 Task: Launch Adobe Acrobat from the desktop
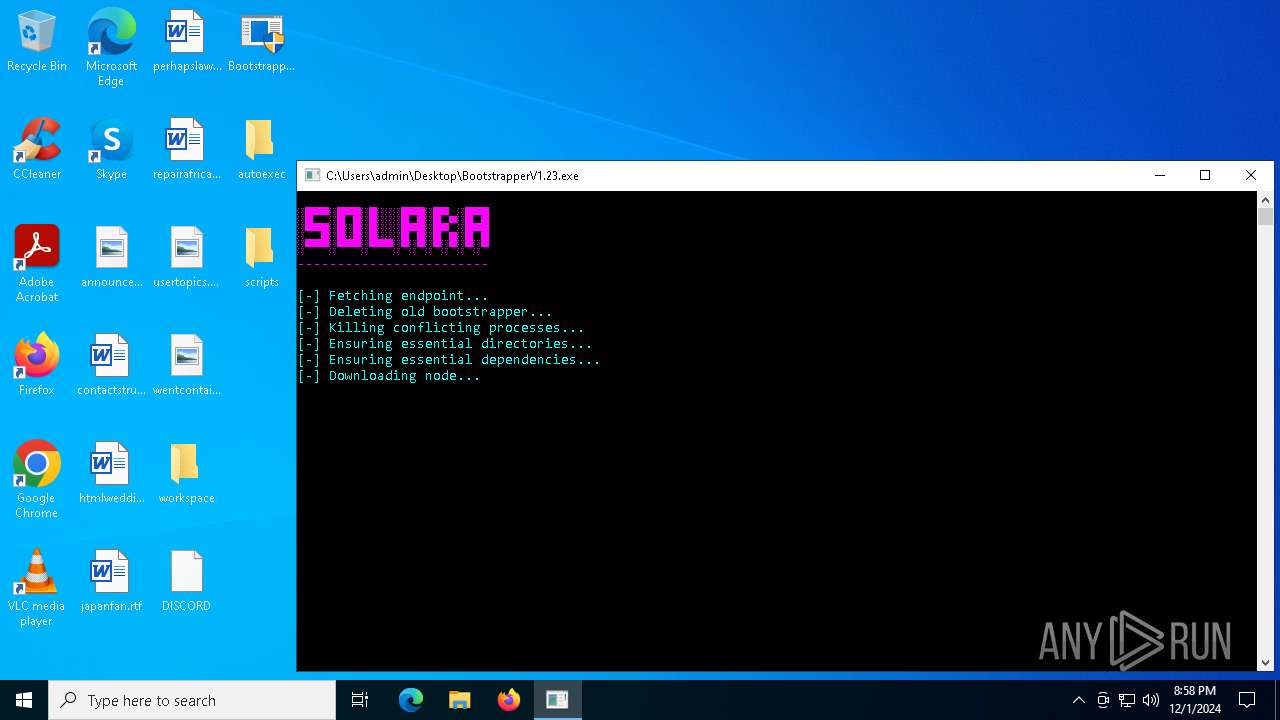[x=37, y=264]
